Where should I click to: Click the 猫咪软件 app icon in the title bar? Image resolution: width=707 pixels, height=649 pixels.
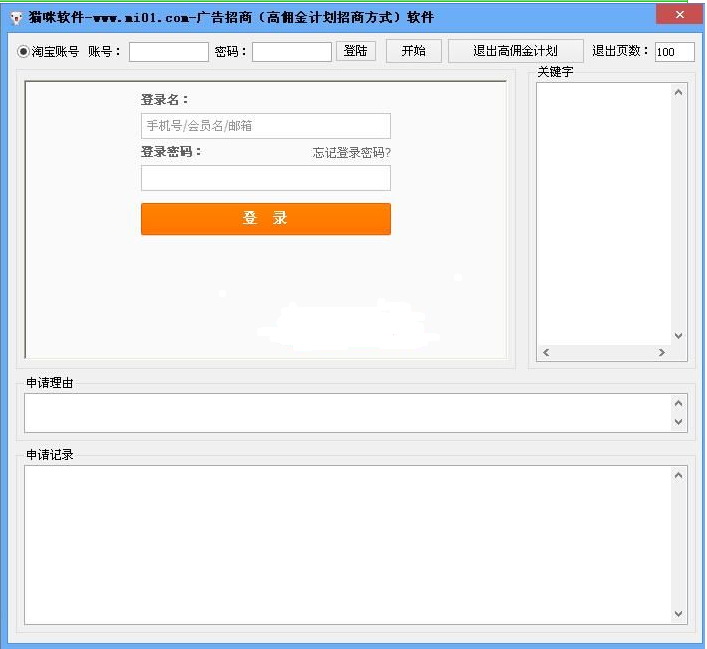[16, 18]
